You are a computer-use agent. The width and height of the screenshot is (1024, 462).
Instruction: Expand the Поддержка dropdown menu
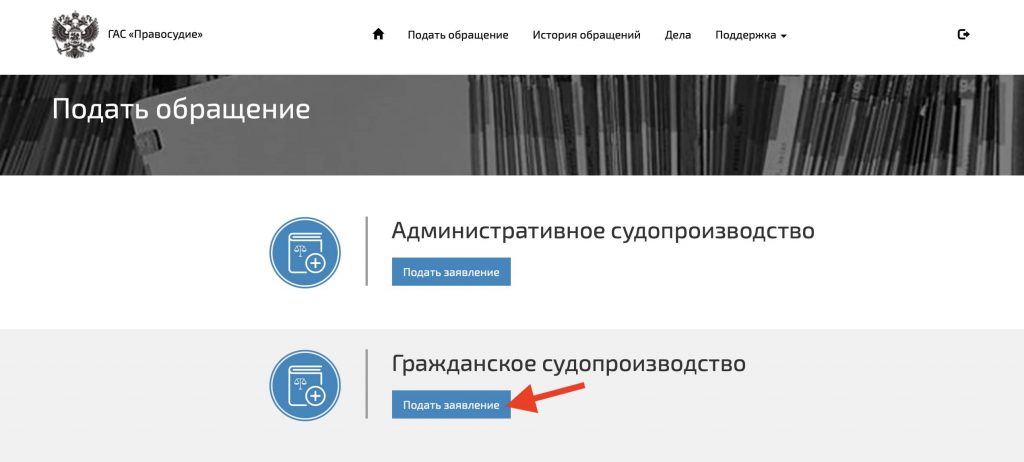[750, 35]
